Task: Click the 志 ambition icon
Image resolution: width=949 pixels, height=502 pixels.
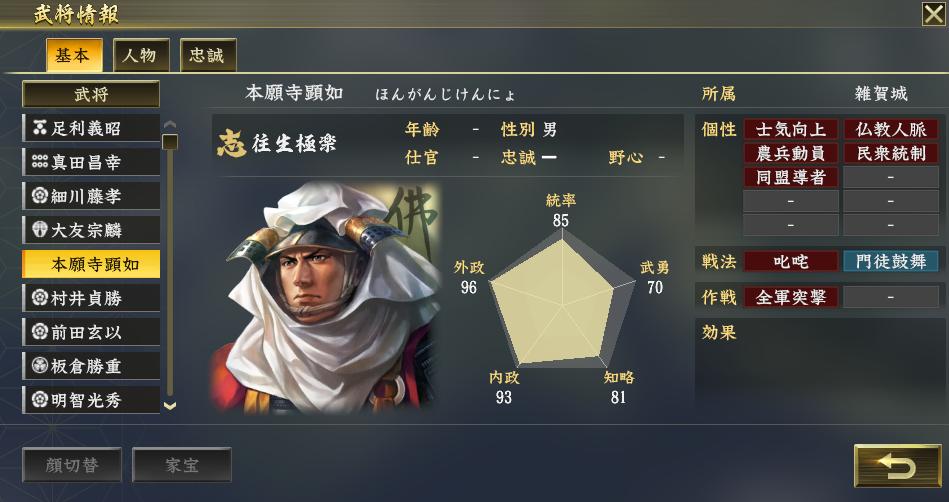Action: [232, 144]
